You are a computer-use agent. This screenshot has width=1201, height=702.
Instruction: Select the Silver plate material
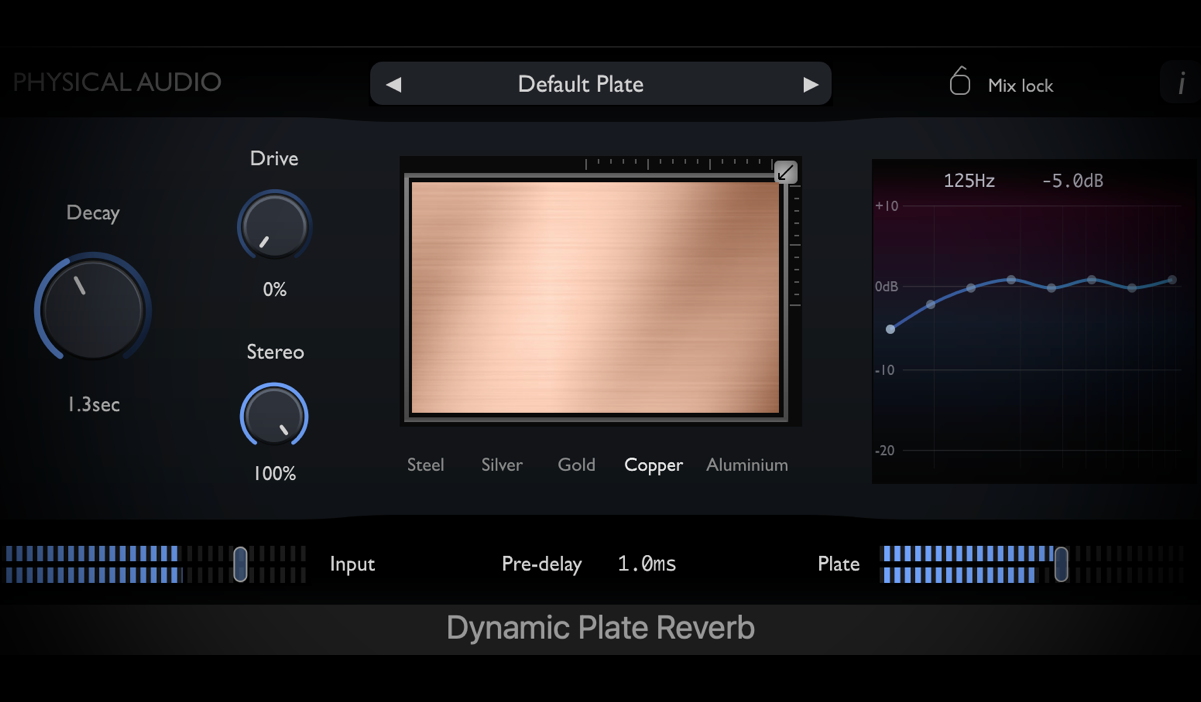click(x=501, y=465)
